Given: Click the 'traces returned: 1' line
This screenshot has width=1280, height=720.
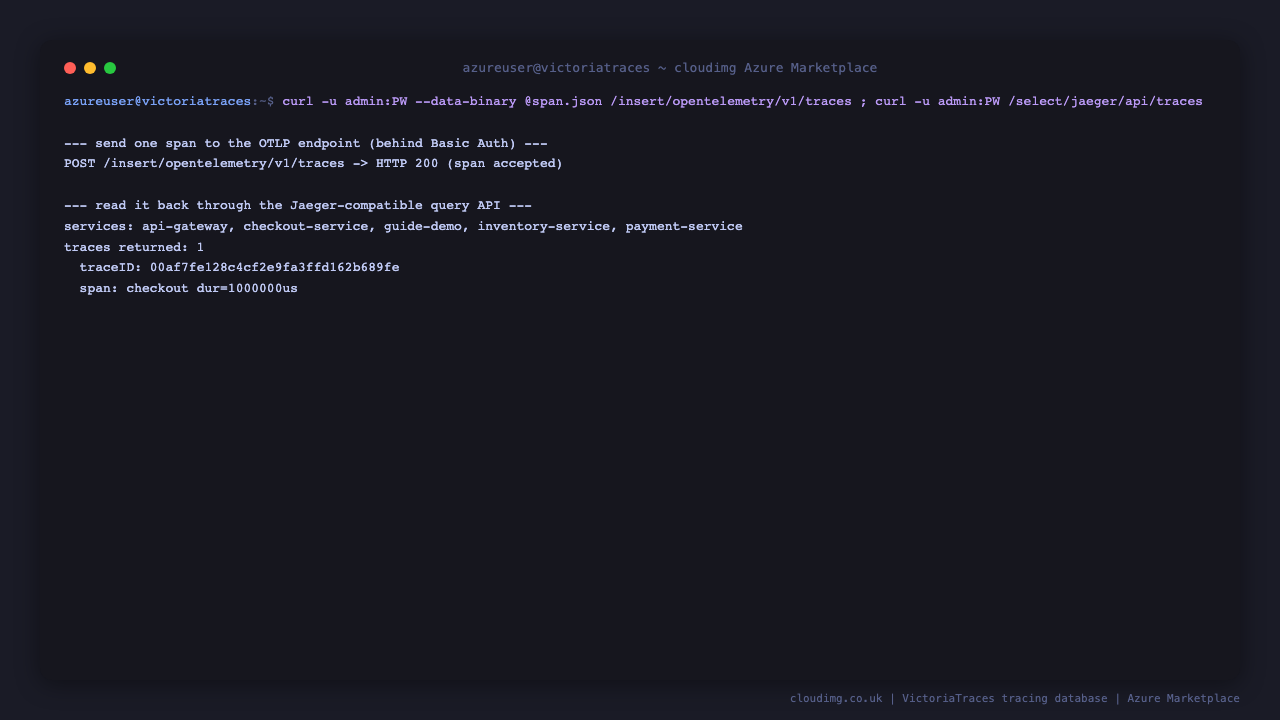Looking at the screenshot, I should coord(134,247).
